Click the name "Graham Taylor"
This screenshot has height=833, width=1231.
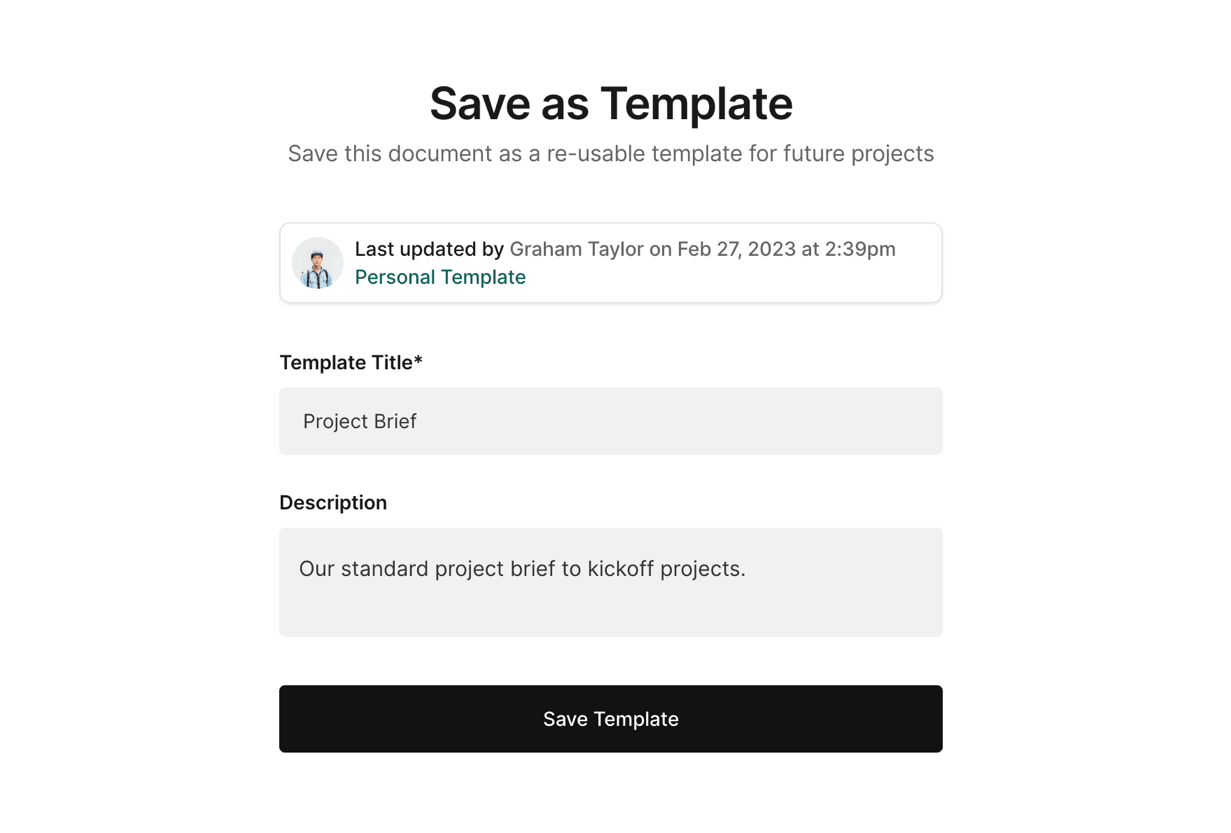[576, 249]
